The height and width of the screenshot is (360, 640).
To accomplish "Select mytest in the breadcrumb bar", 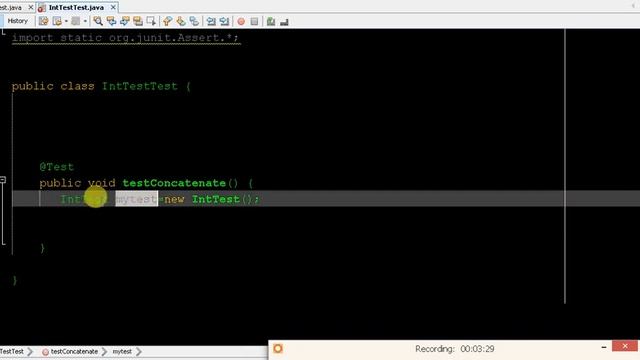I will pyautogui.click(x=122, y=351).
